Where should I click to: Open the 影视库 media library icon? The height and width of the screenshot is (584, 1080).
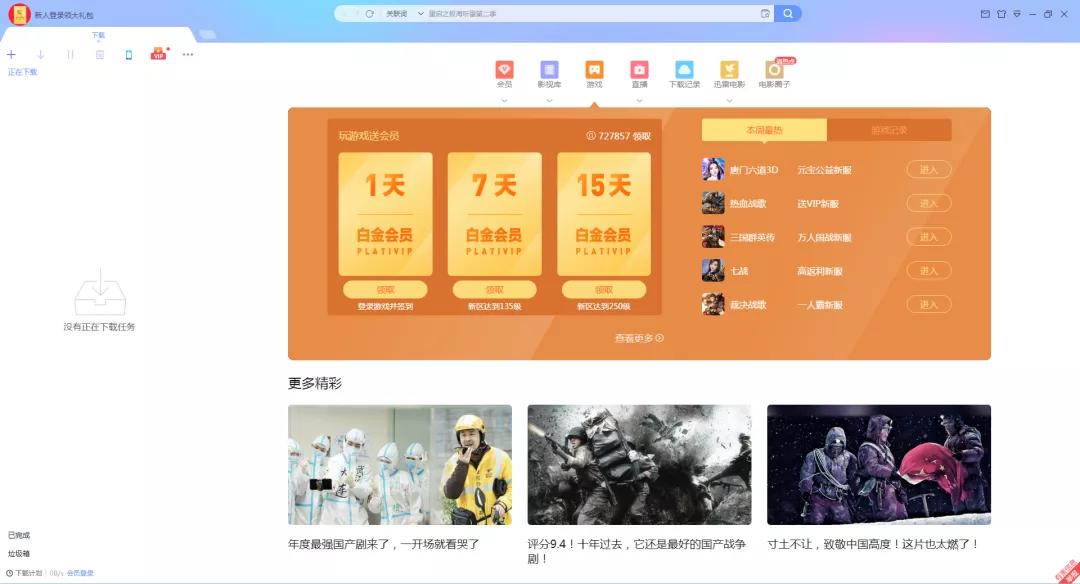point(549,70)
